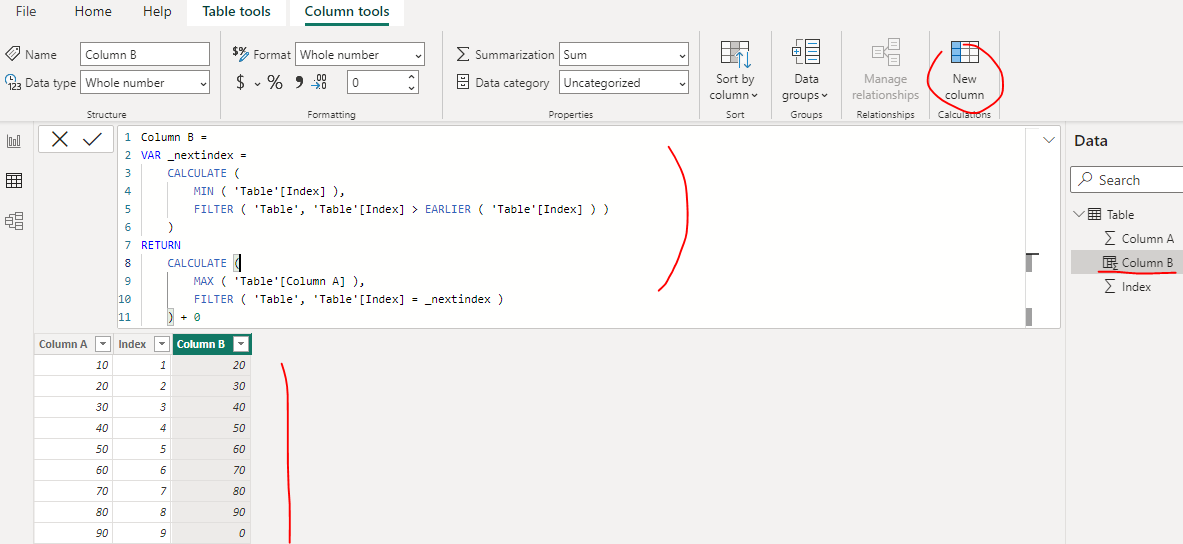Click the currency format dollar icon
Image resolution: width=1183 pixels, height=544 pixels.
(x=241, y=83)
